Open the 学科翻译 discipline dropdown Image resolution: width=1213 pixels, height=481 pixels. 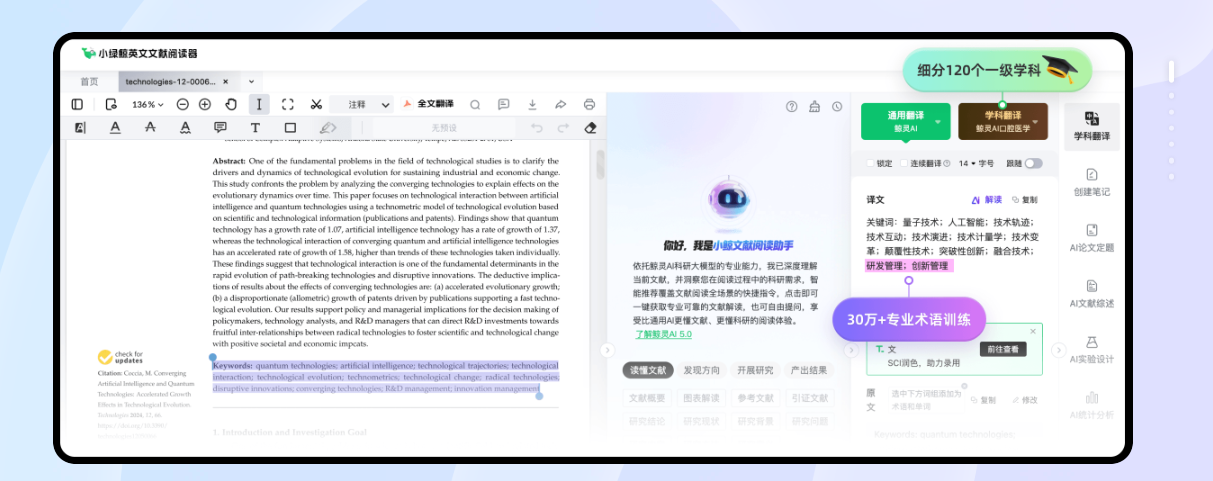(x=1003, y=122)
